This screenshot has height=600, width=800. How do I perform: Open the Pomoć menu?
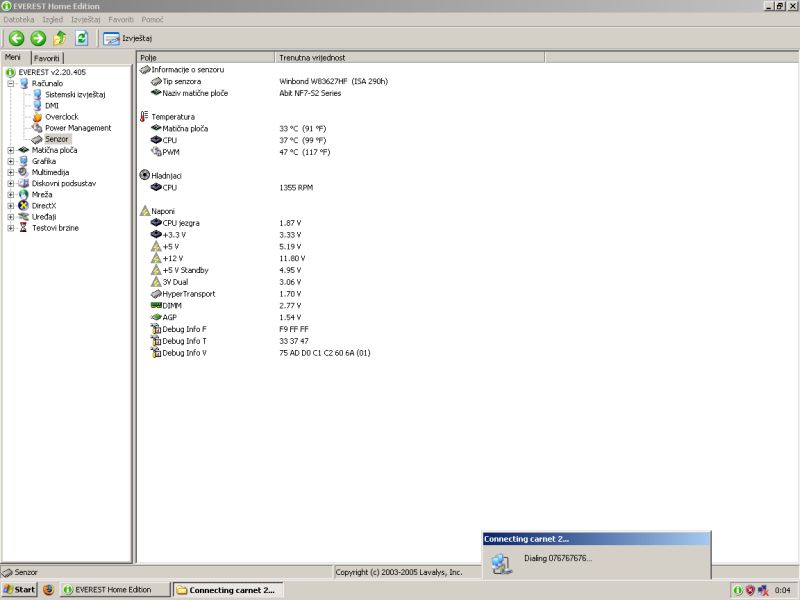(153, 19)
